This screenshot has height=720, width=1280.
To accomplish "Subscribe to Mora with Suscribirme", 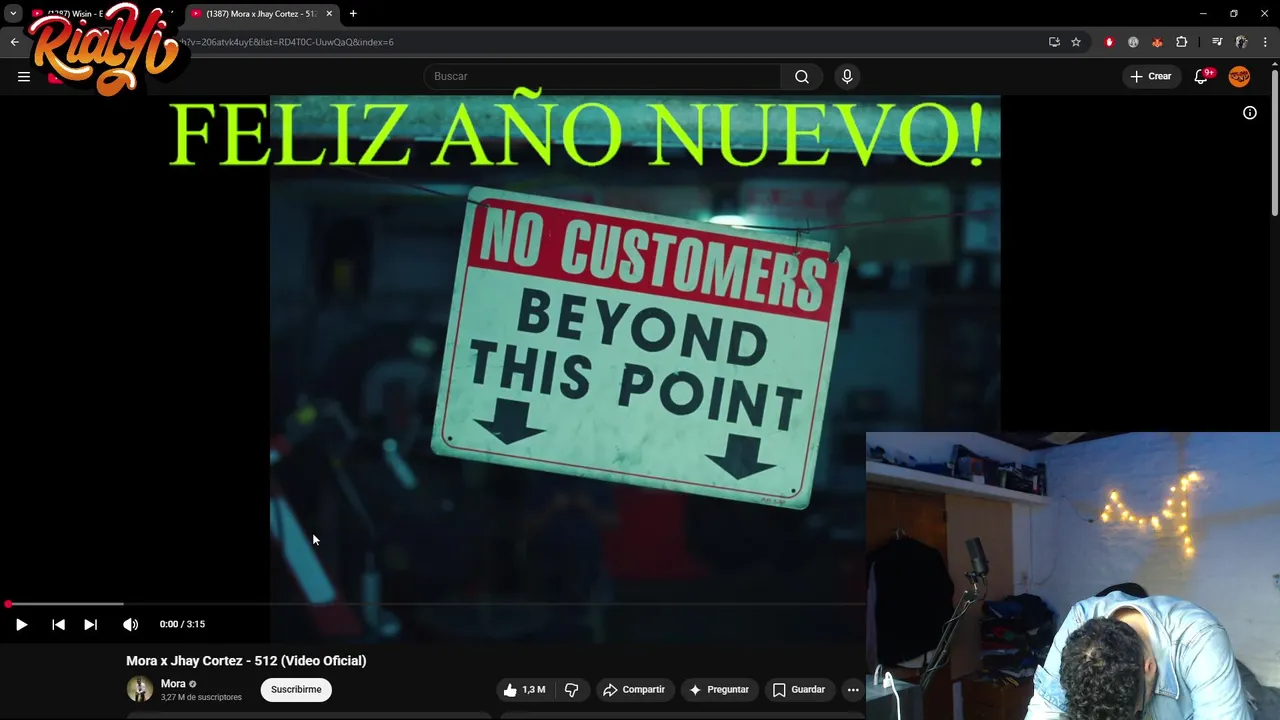I will point(296,689).
